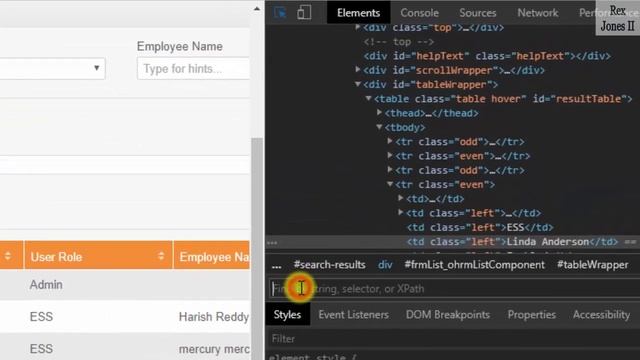Click the div breadcrumb item
640x360 pixels.
(x=385, y=265)
